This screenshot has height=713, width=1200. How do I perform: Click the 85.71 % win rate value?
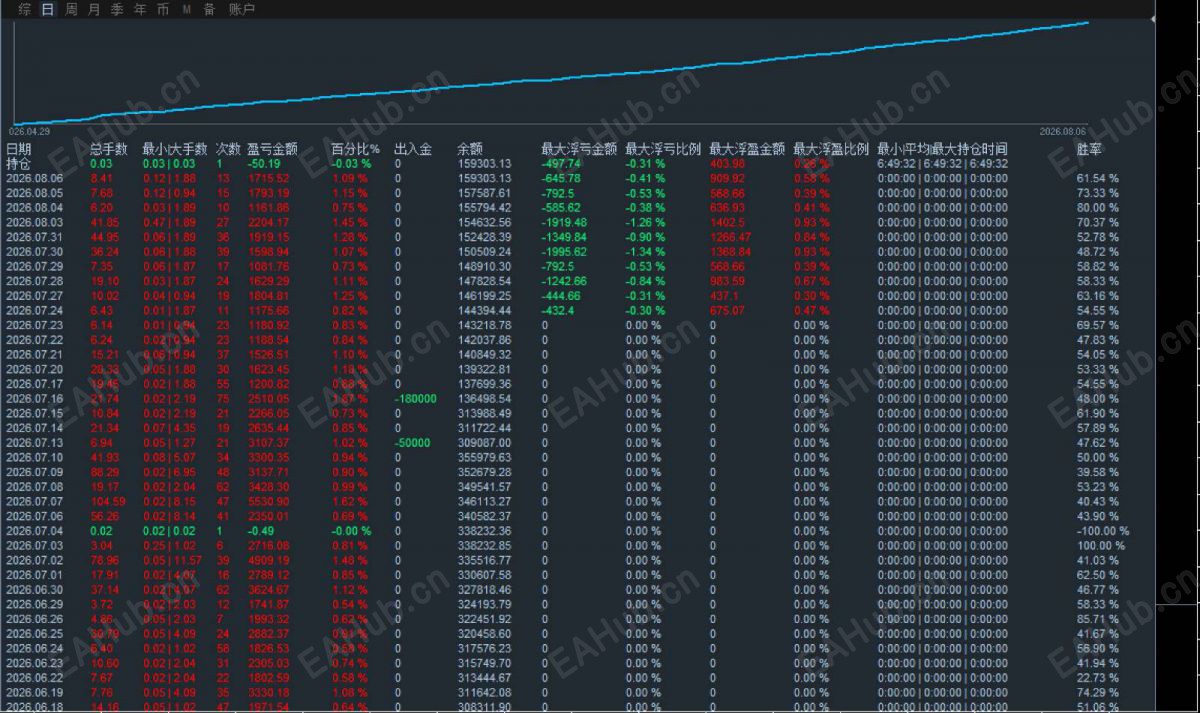coord(1098,619)
